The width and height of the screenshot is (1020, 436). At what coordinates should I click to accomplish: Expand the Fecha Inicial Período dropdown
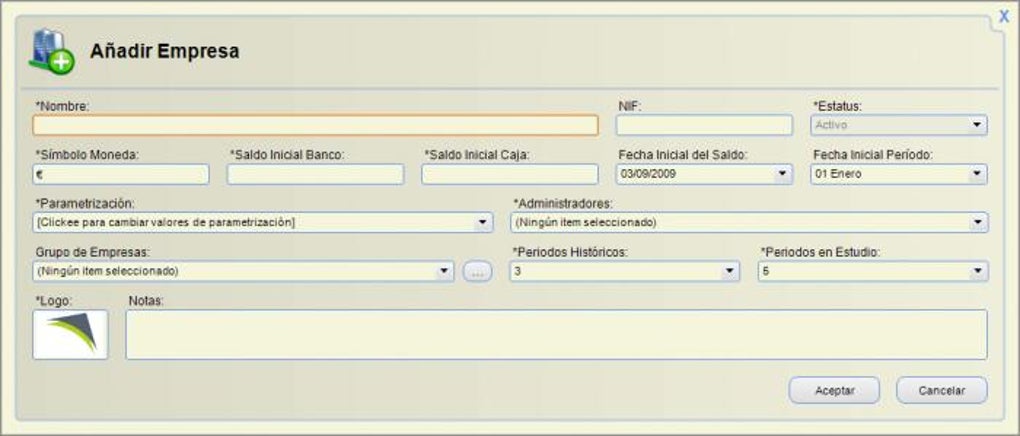point(976,175)
